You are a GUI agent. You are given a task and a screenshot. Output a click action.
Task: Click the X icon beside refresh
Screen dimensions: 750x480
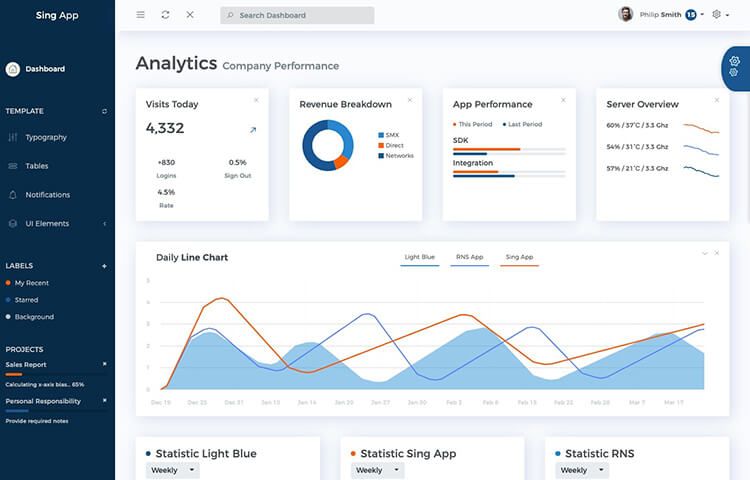pyautogui.click(x=190, y=15)
